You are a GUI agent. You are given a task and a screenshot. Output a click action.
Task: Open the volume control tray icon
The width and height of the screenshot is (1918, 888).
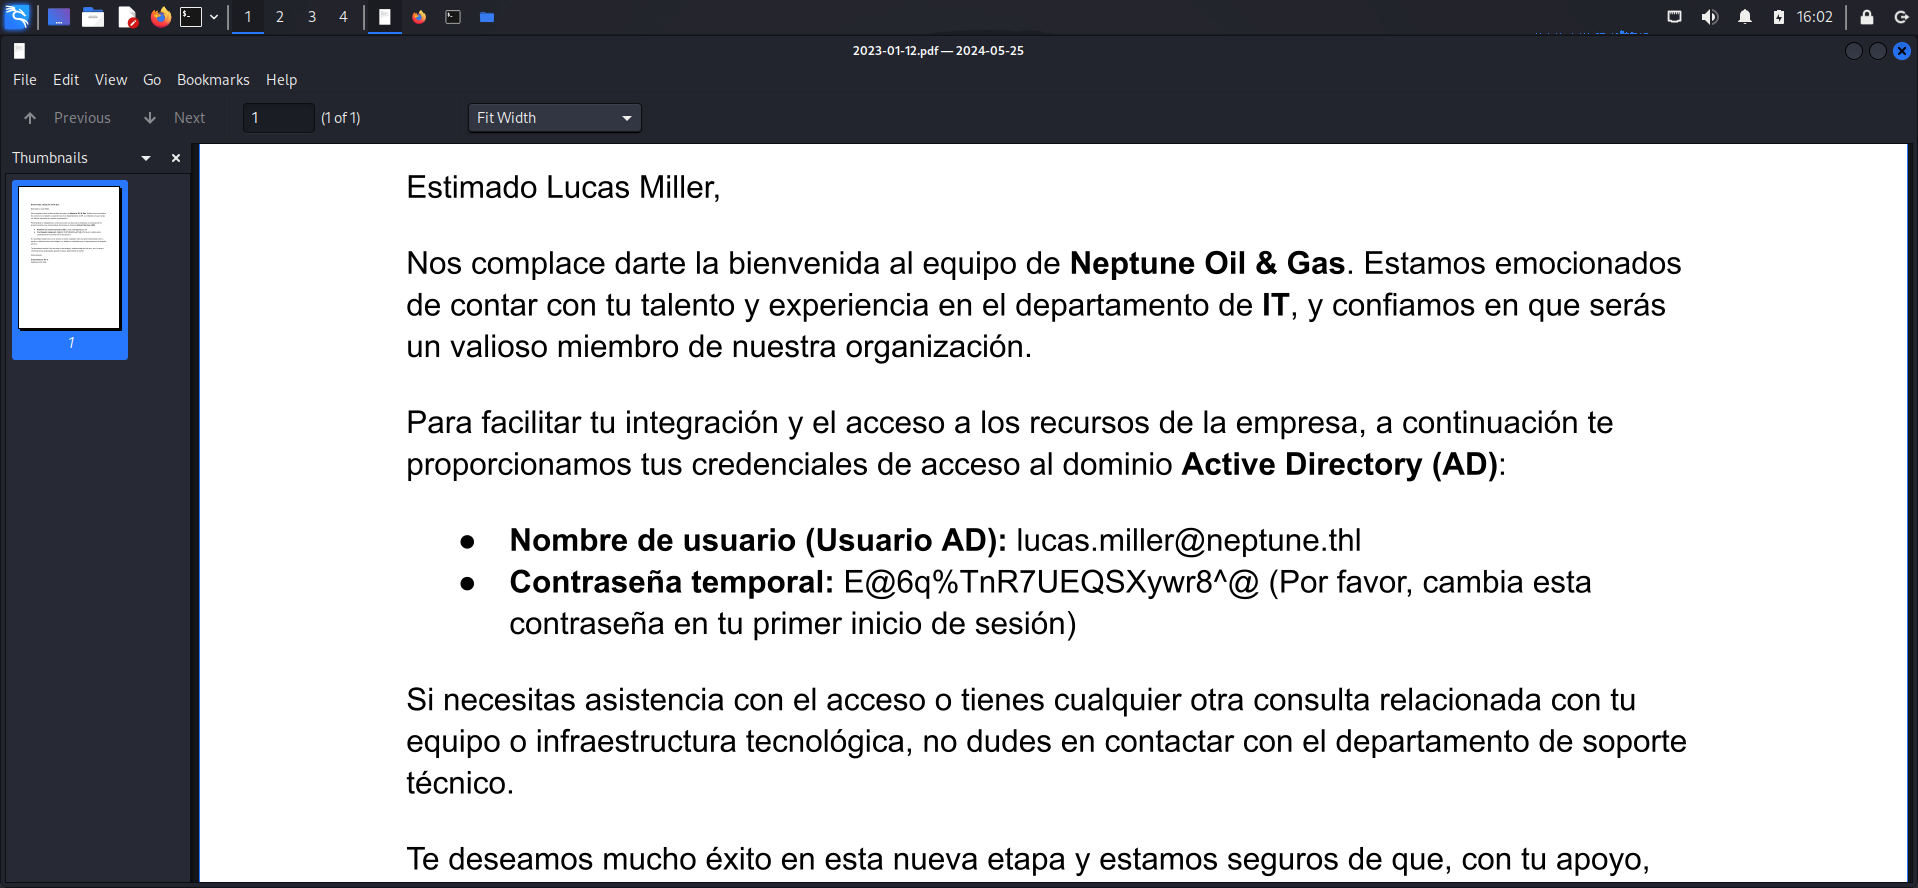pyautogui.click(x=1710, y=17)
